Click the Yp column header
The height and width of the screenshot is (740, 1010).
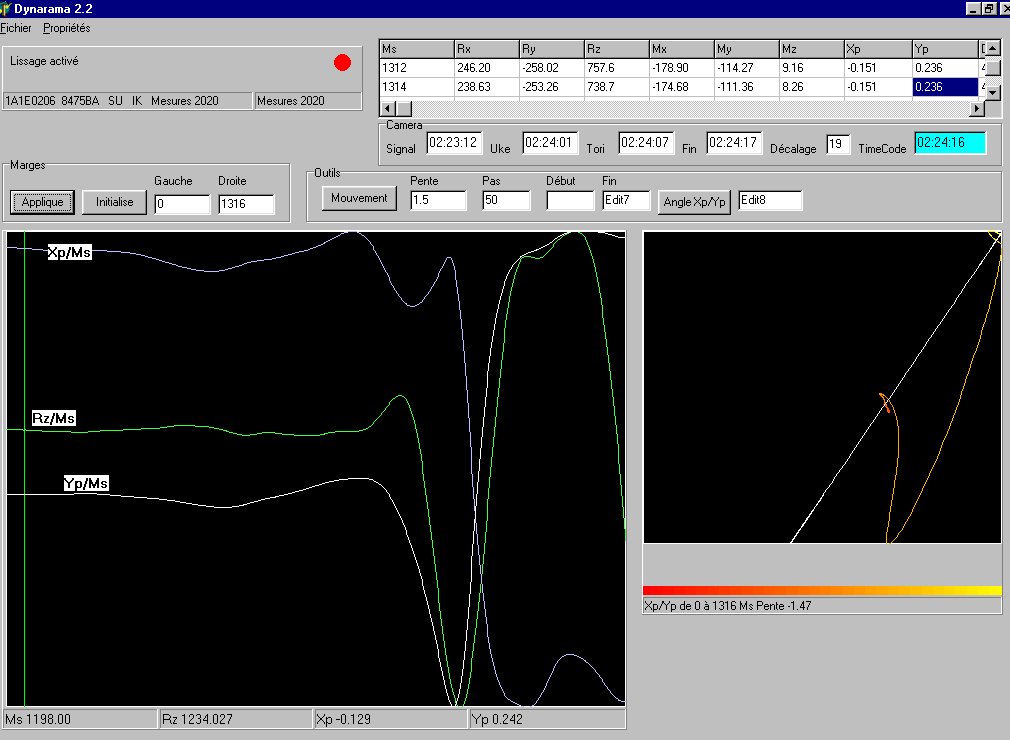tap(946, 49)
